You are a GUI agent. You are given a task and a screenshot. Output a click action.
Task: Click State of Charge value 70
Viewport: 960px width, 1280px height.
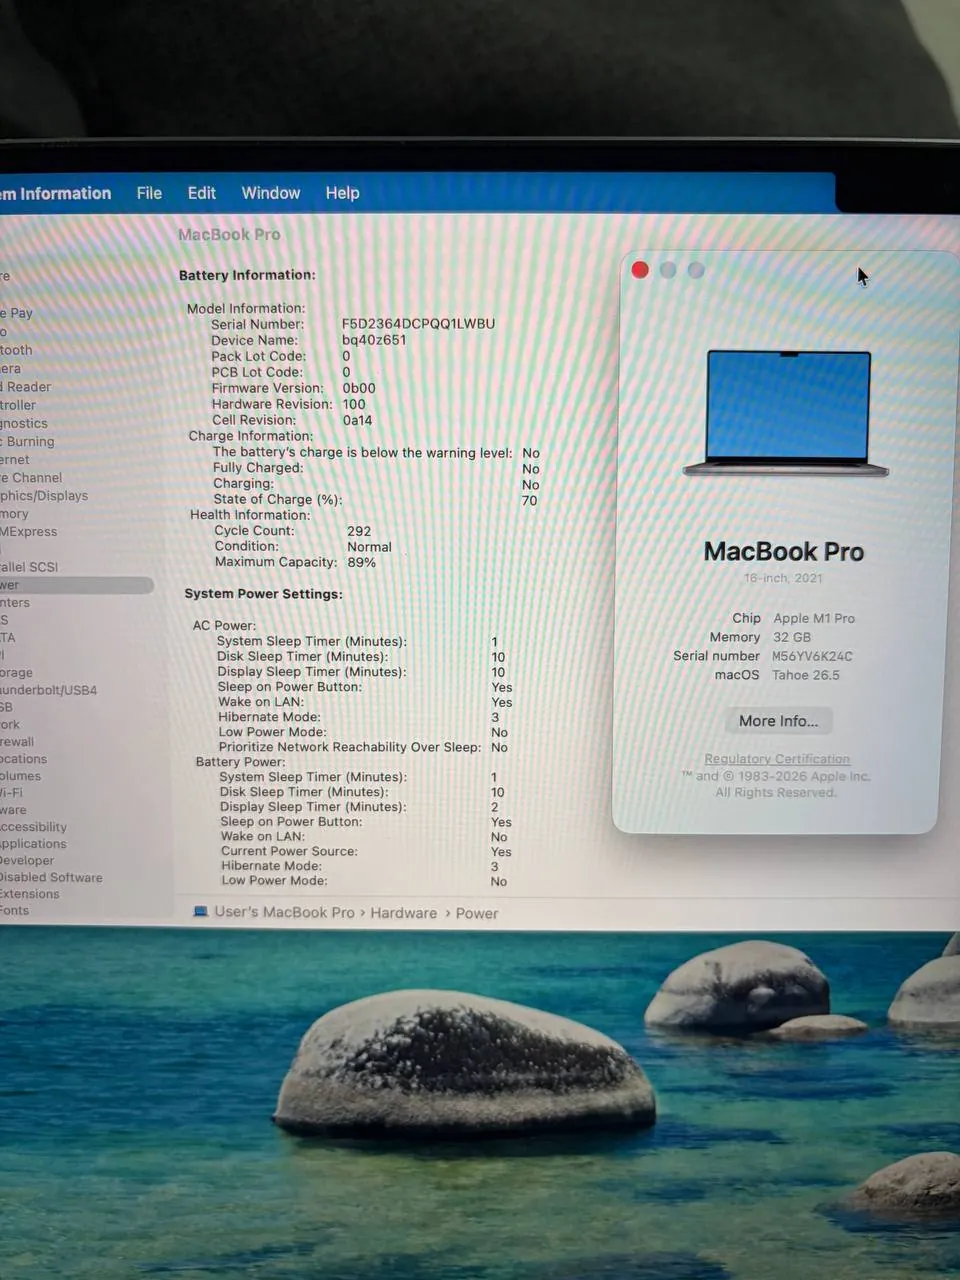tap(529, 500)
